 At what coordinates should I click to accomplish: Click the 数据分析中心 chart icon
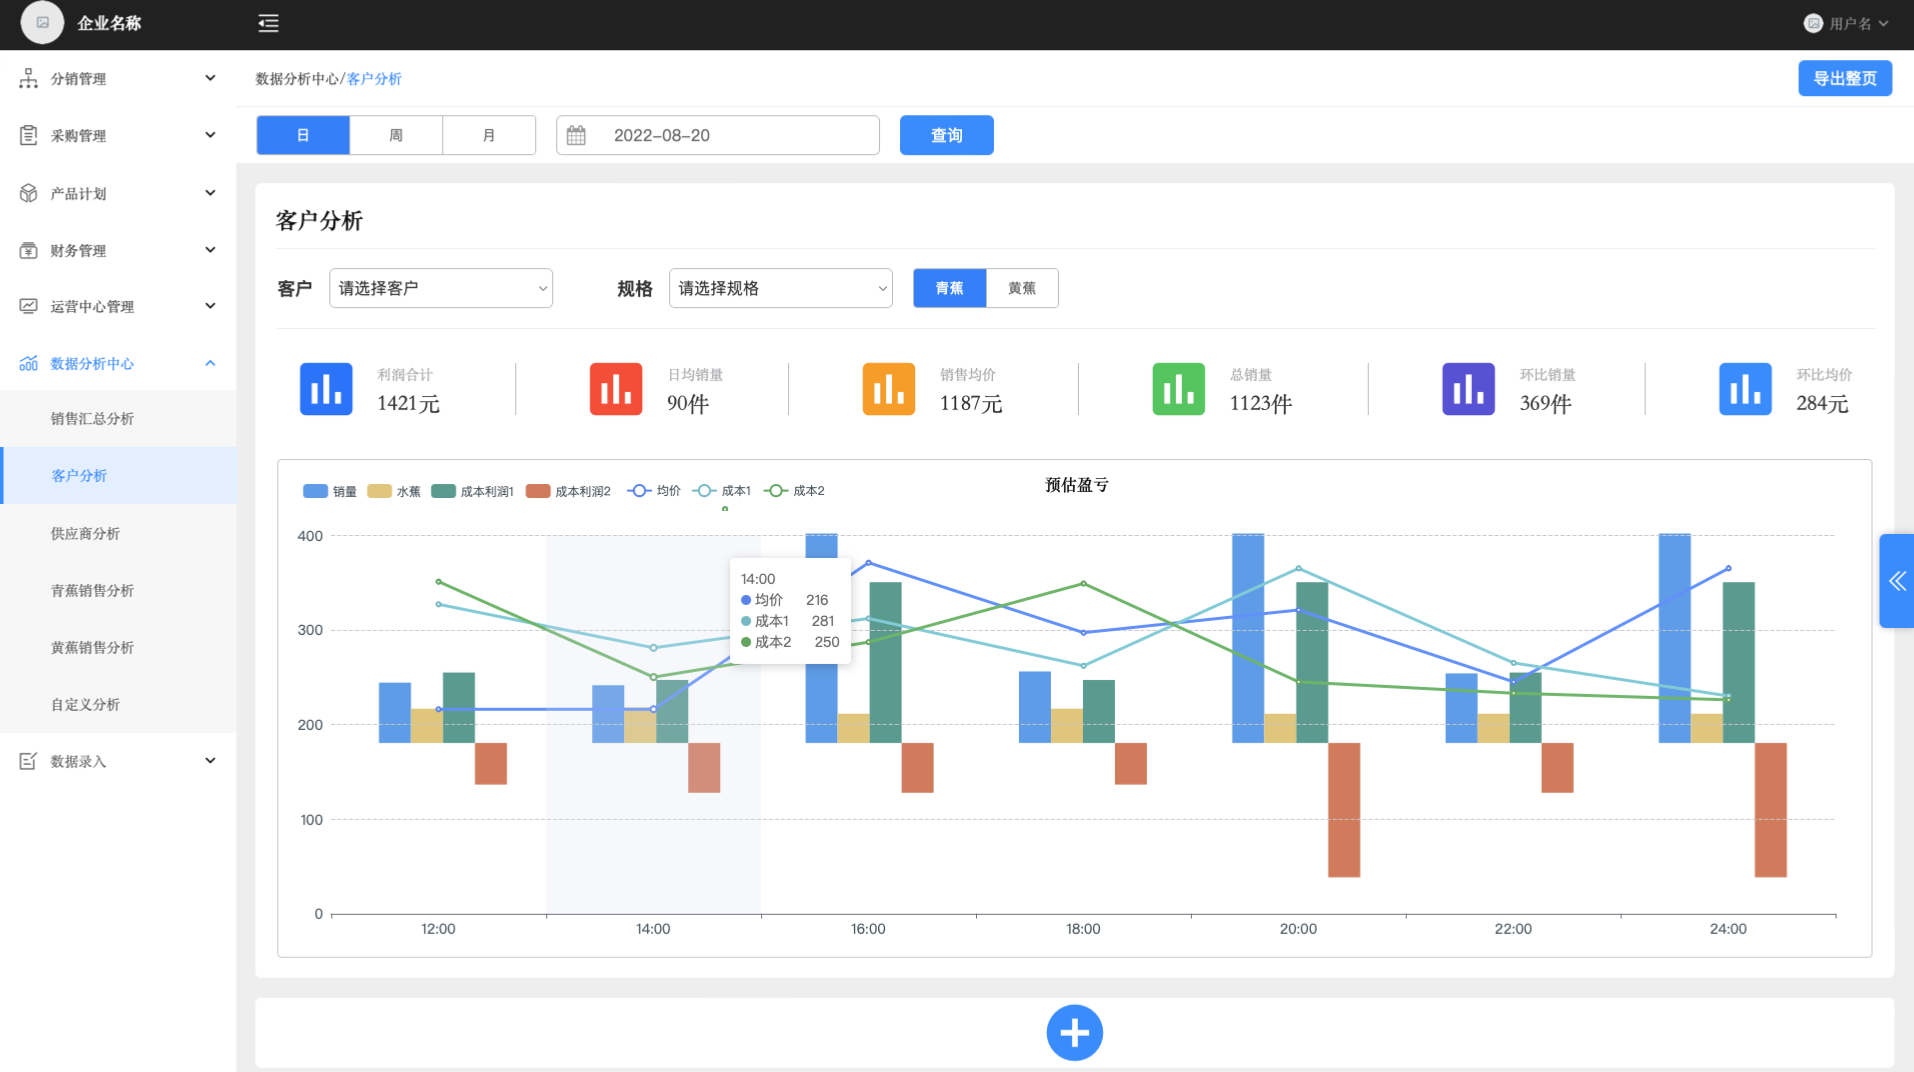coord(28,363)
